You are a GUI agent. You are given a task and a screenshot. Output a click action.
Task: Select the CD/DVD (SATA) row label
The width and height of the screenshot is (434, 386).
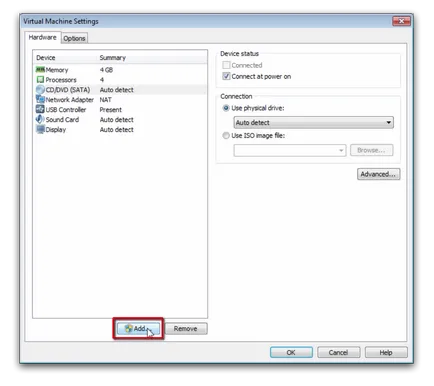pos(68,90)
